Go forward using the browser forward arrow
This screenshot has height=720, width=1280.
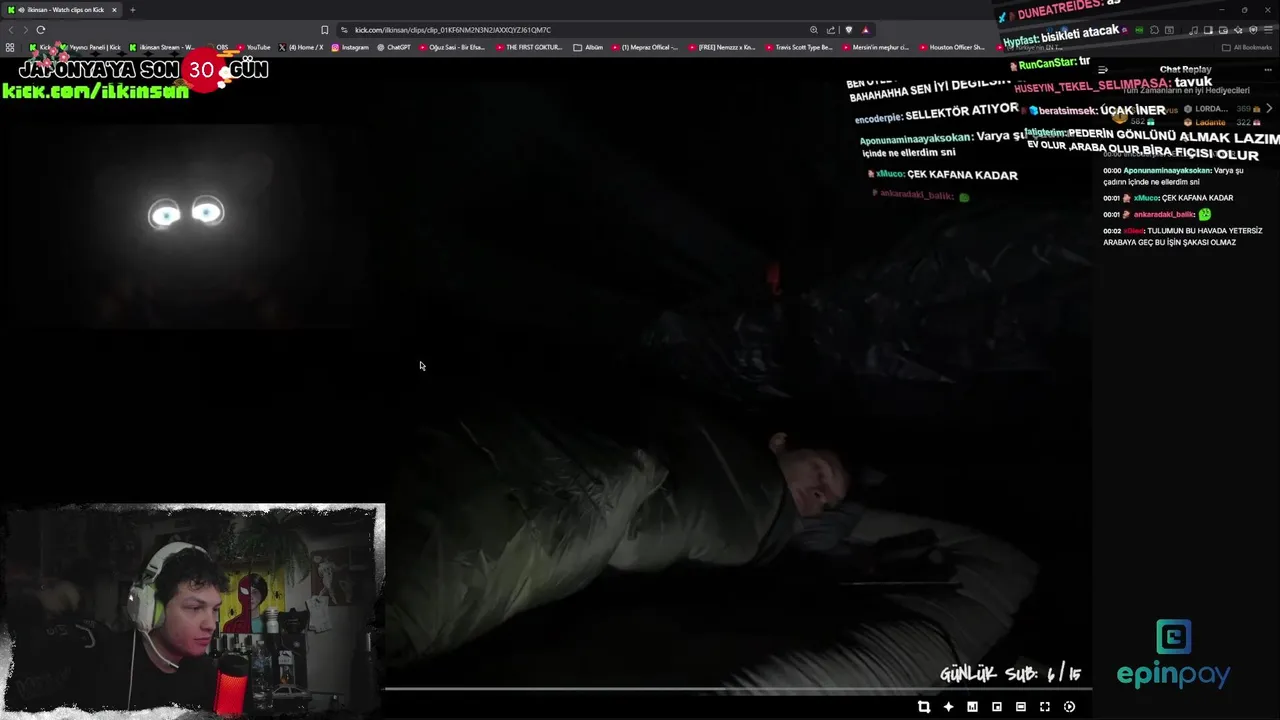coord(25,30)
